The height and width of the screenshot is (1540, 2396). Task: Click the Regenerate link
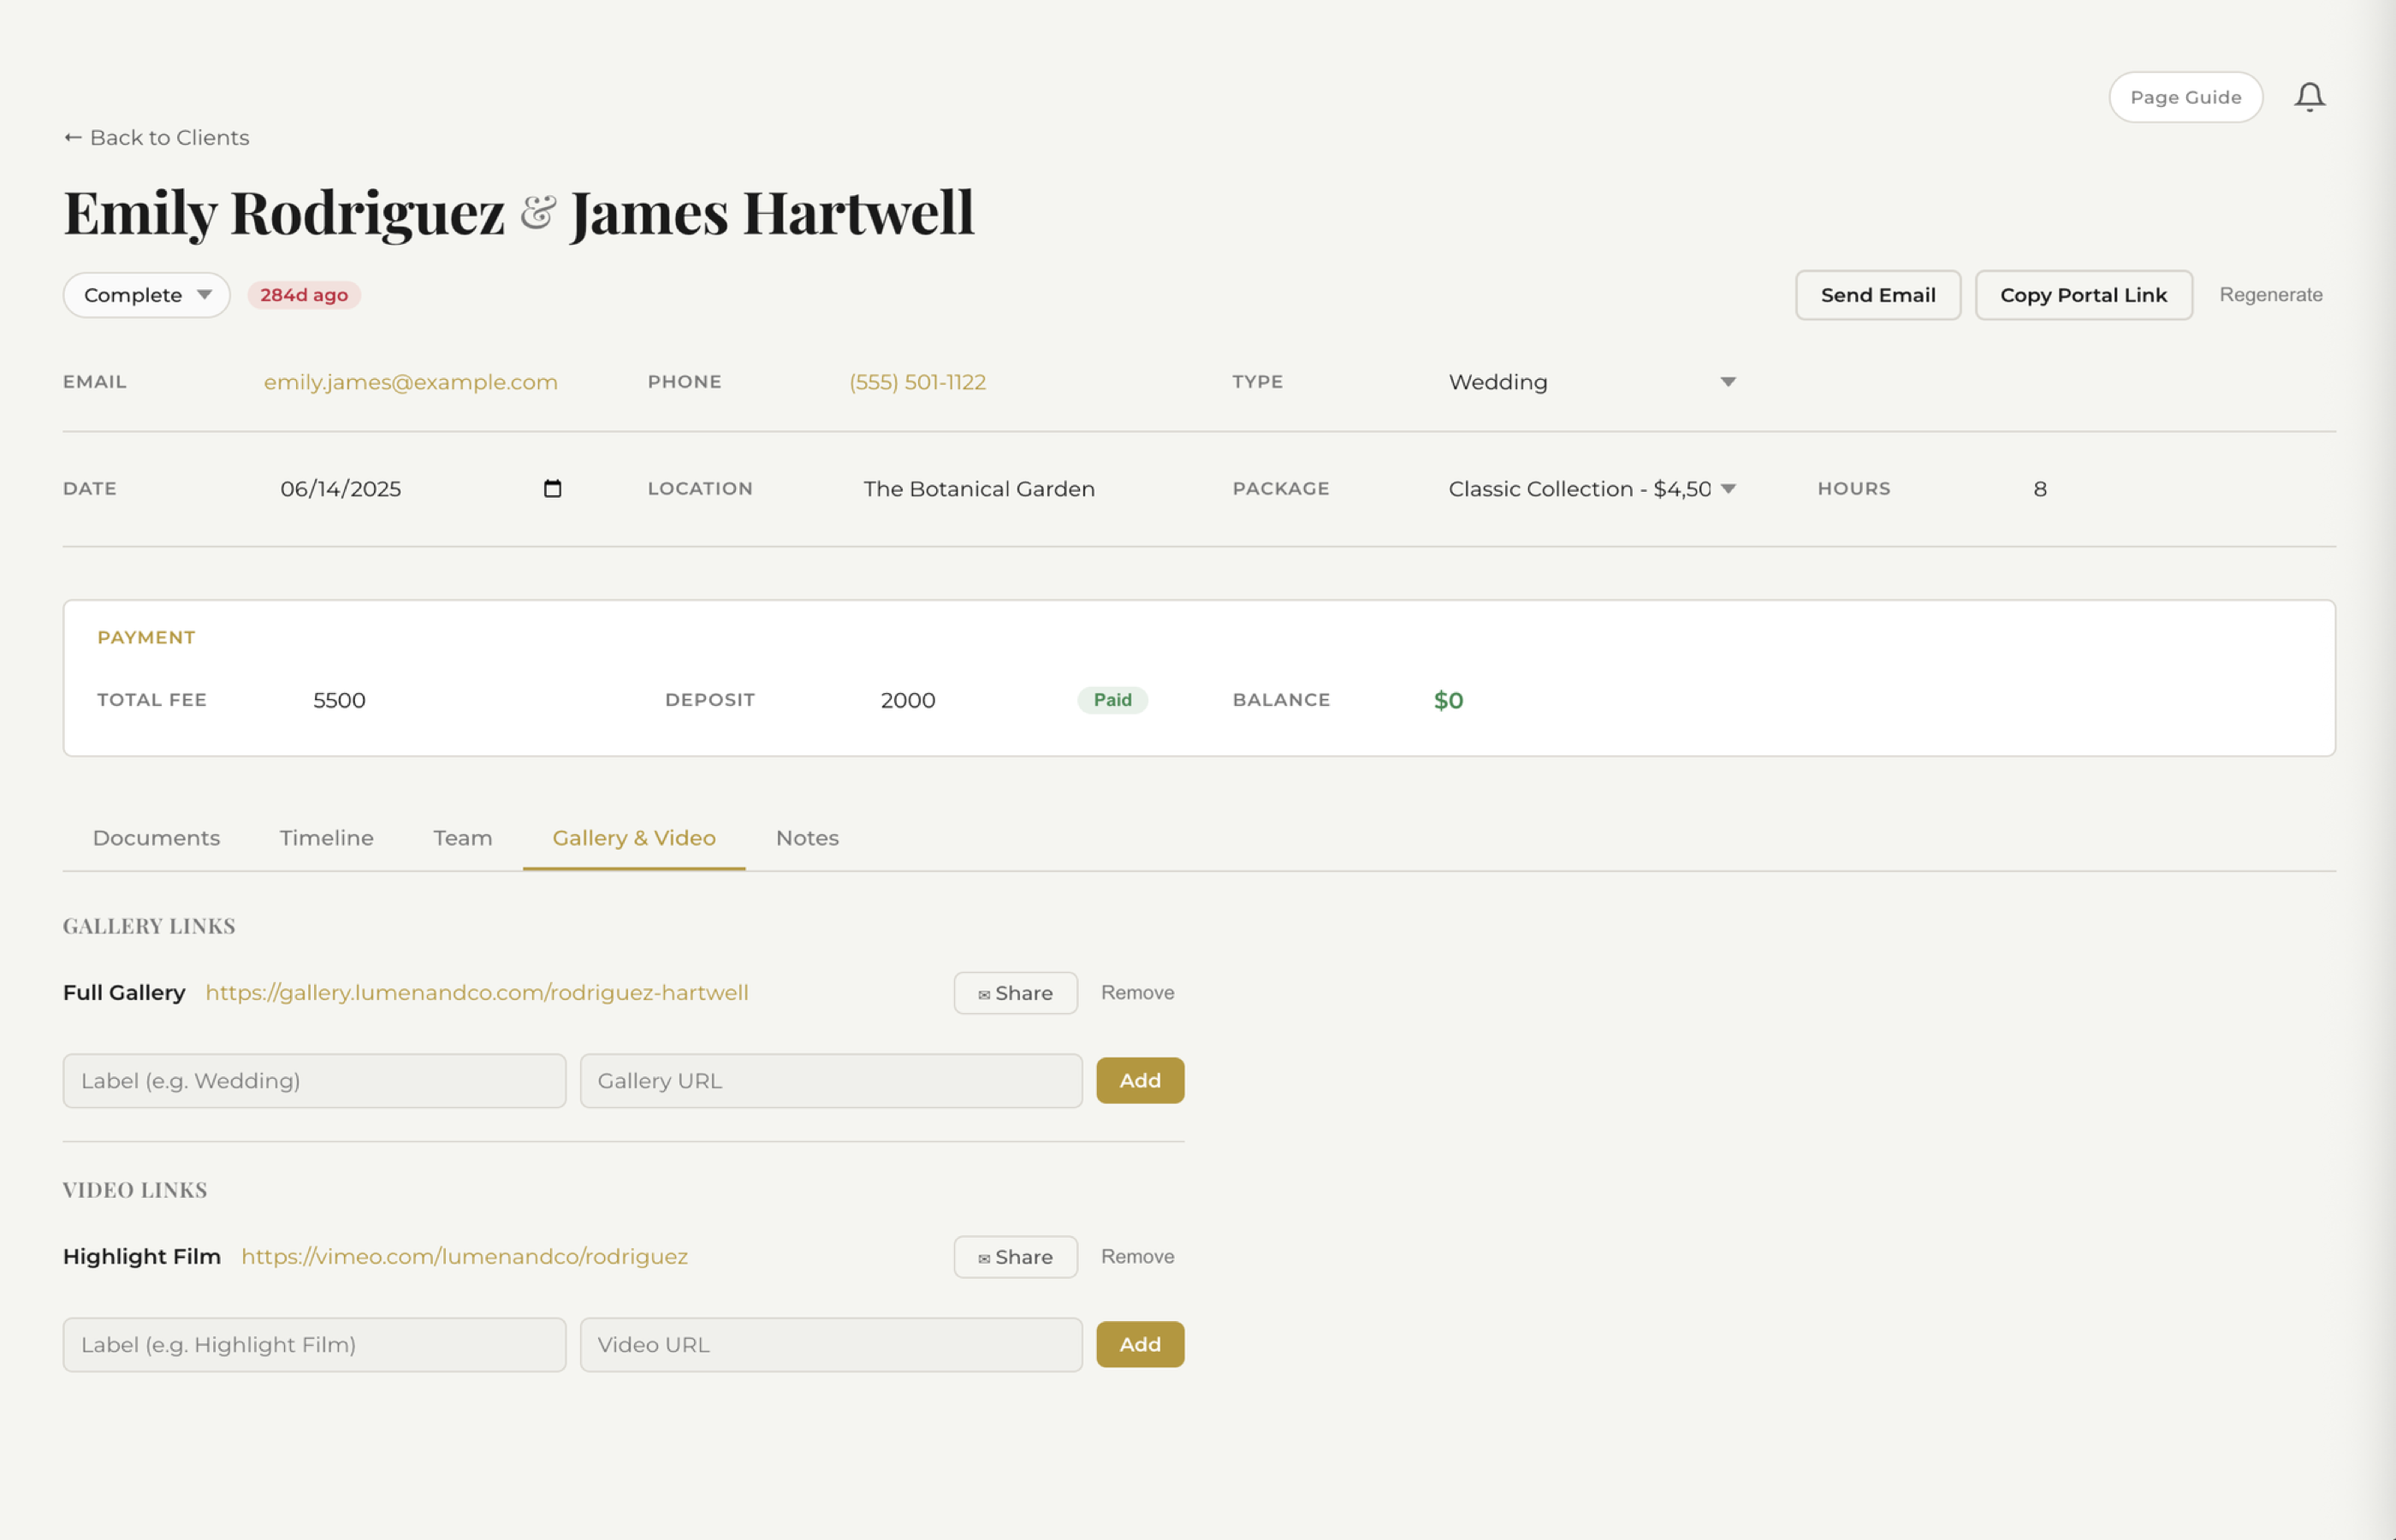[x=2271, y=294]
